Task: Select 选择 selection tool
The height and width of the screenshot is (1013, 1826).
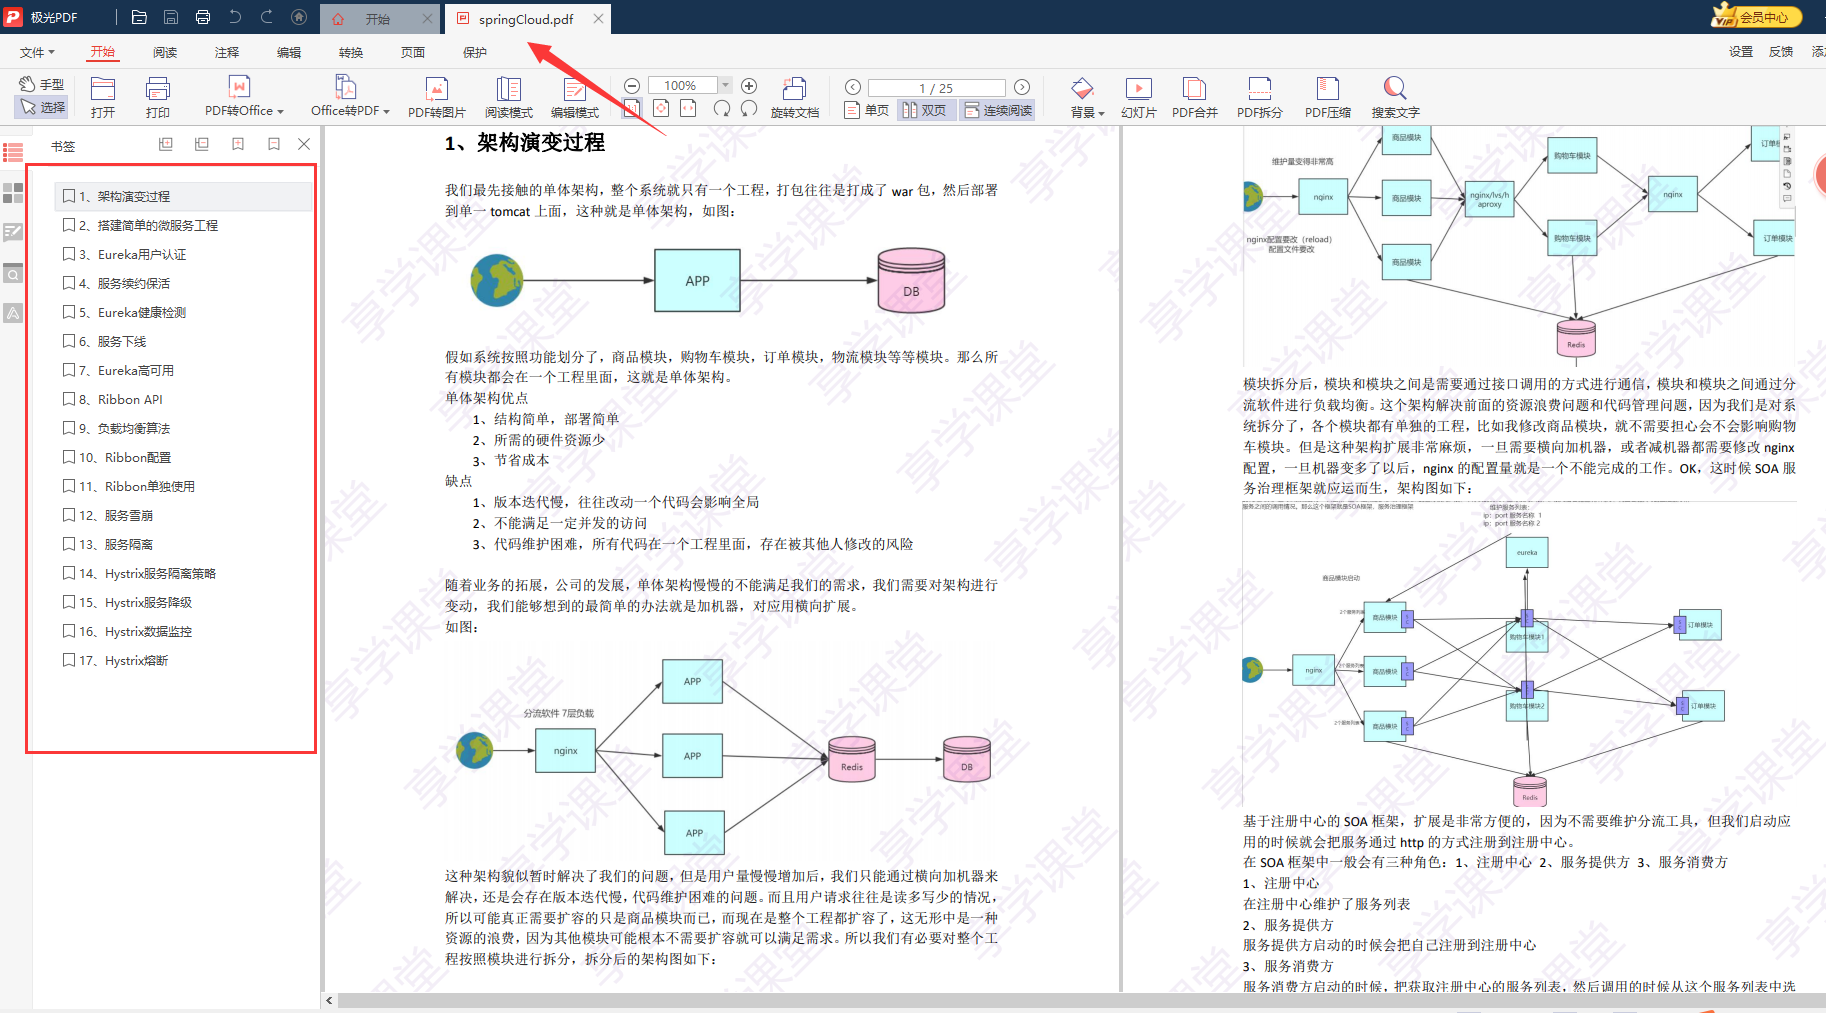Action: pyautogui.click(x=42, y=107)
